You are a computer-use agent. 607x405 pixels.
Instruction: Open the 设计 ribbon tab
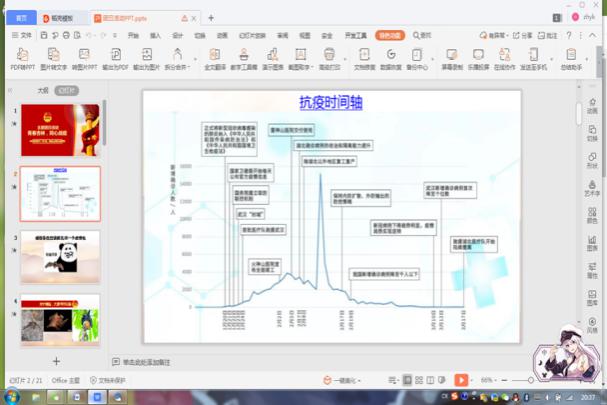[x=177, y=35]
